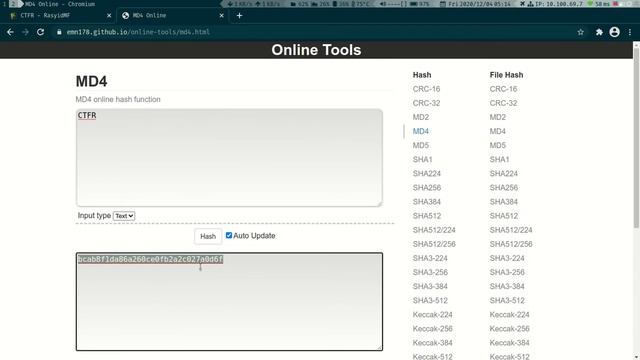
Task: Open SHA3-384 in the Hash column
Action: click(x=430, y=286)
